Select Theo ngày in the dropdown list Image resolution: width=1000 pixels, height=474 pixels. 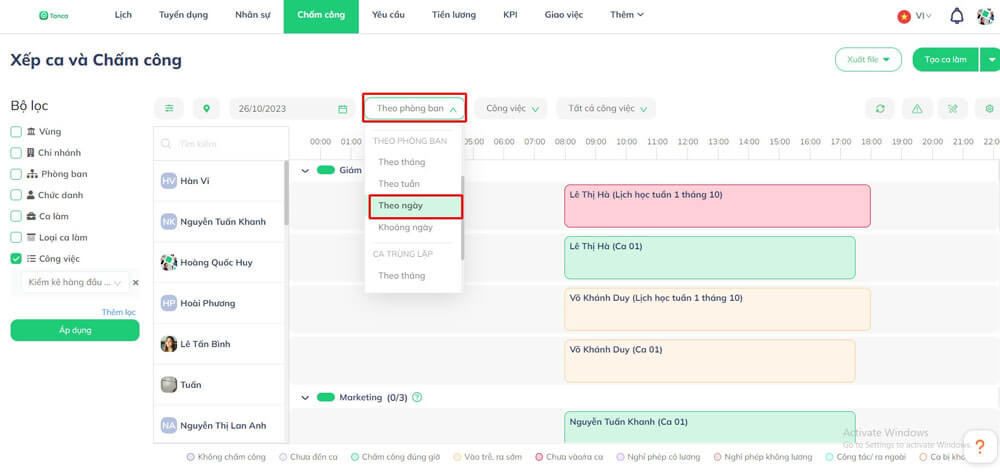pos(415,205)
